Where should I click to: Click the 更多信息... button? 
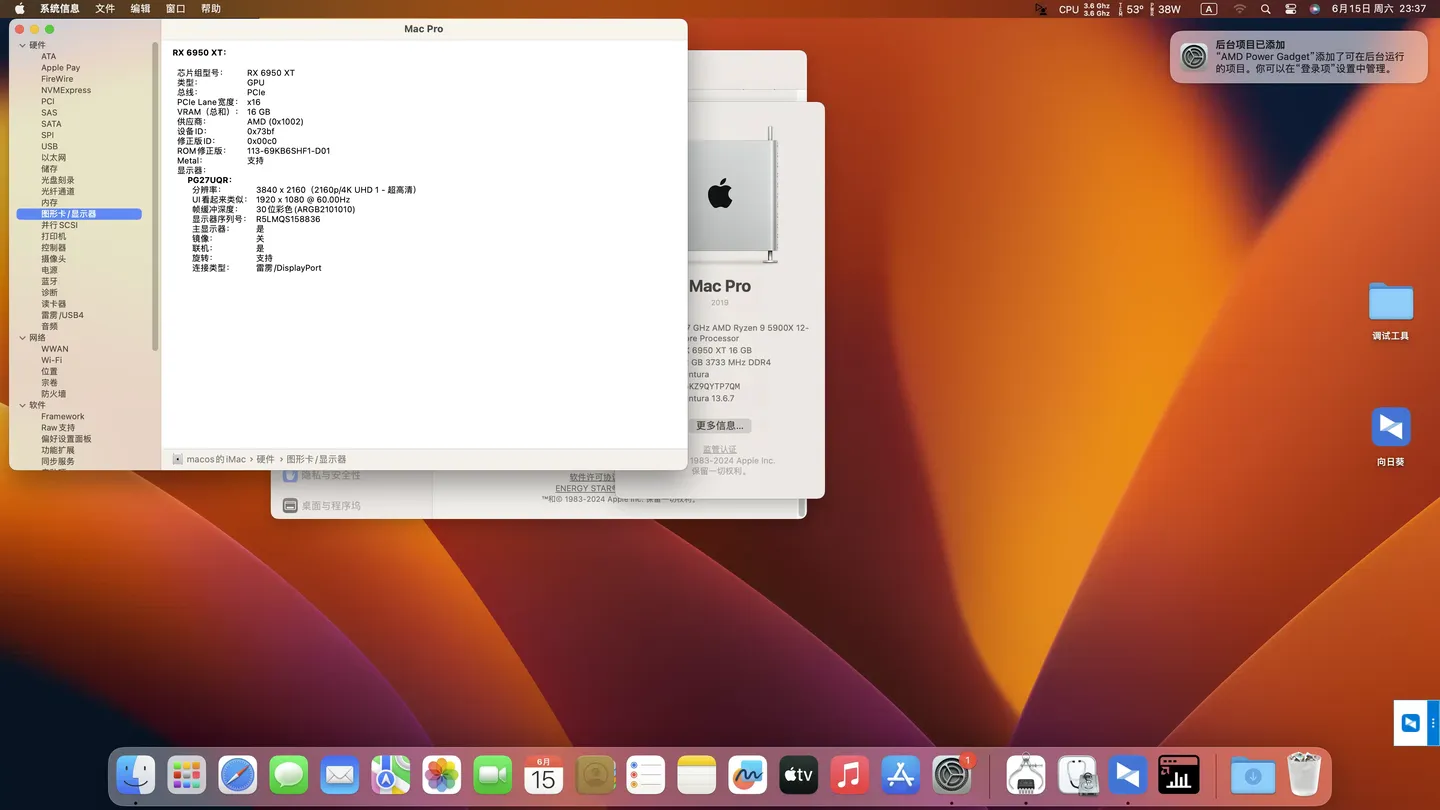pos(719,426)
